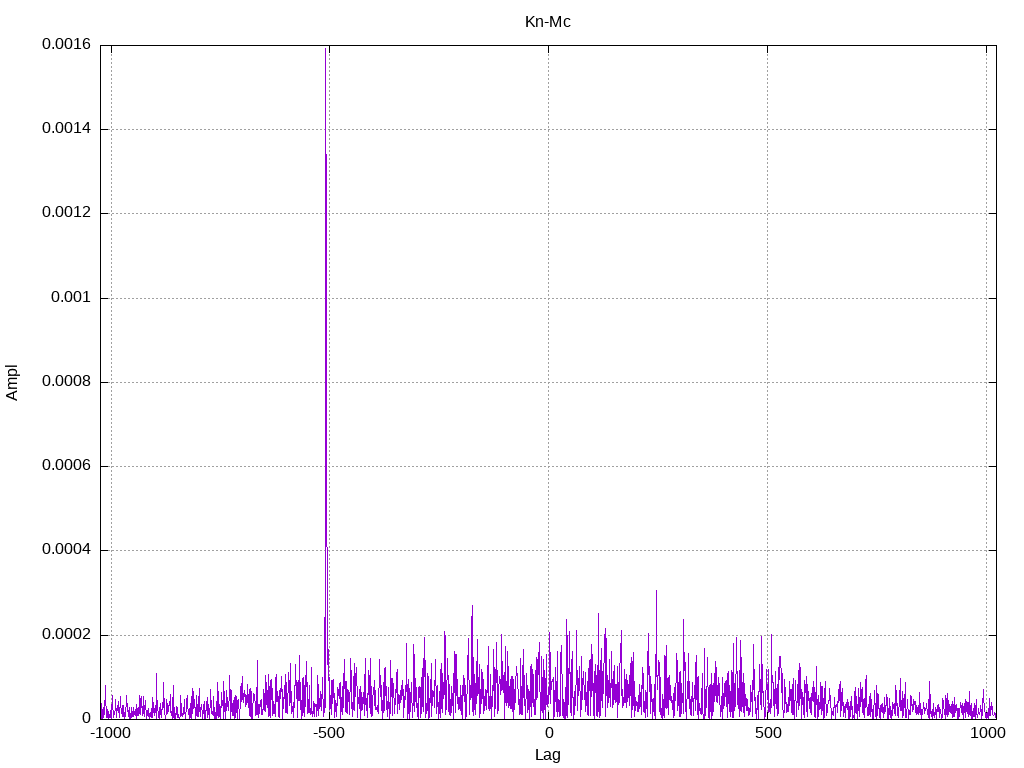Click the -500 x-axis tick label
Viewport: 1024px width, 768px height.
328,733
